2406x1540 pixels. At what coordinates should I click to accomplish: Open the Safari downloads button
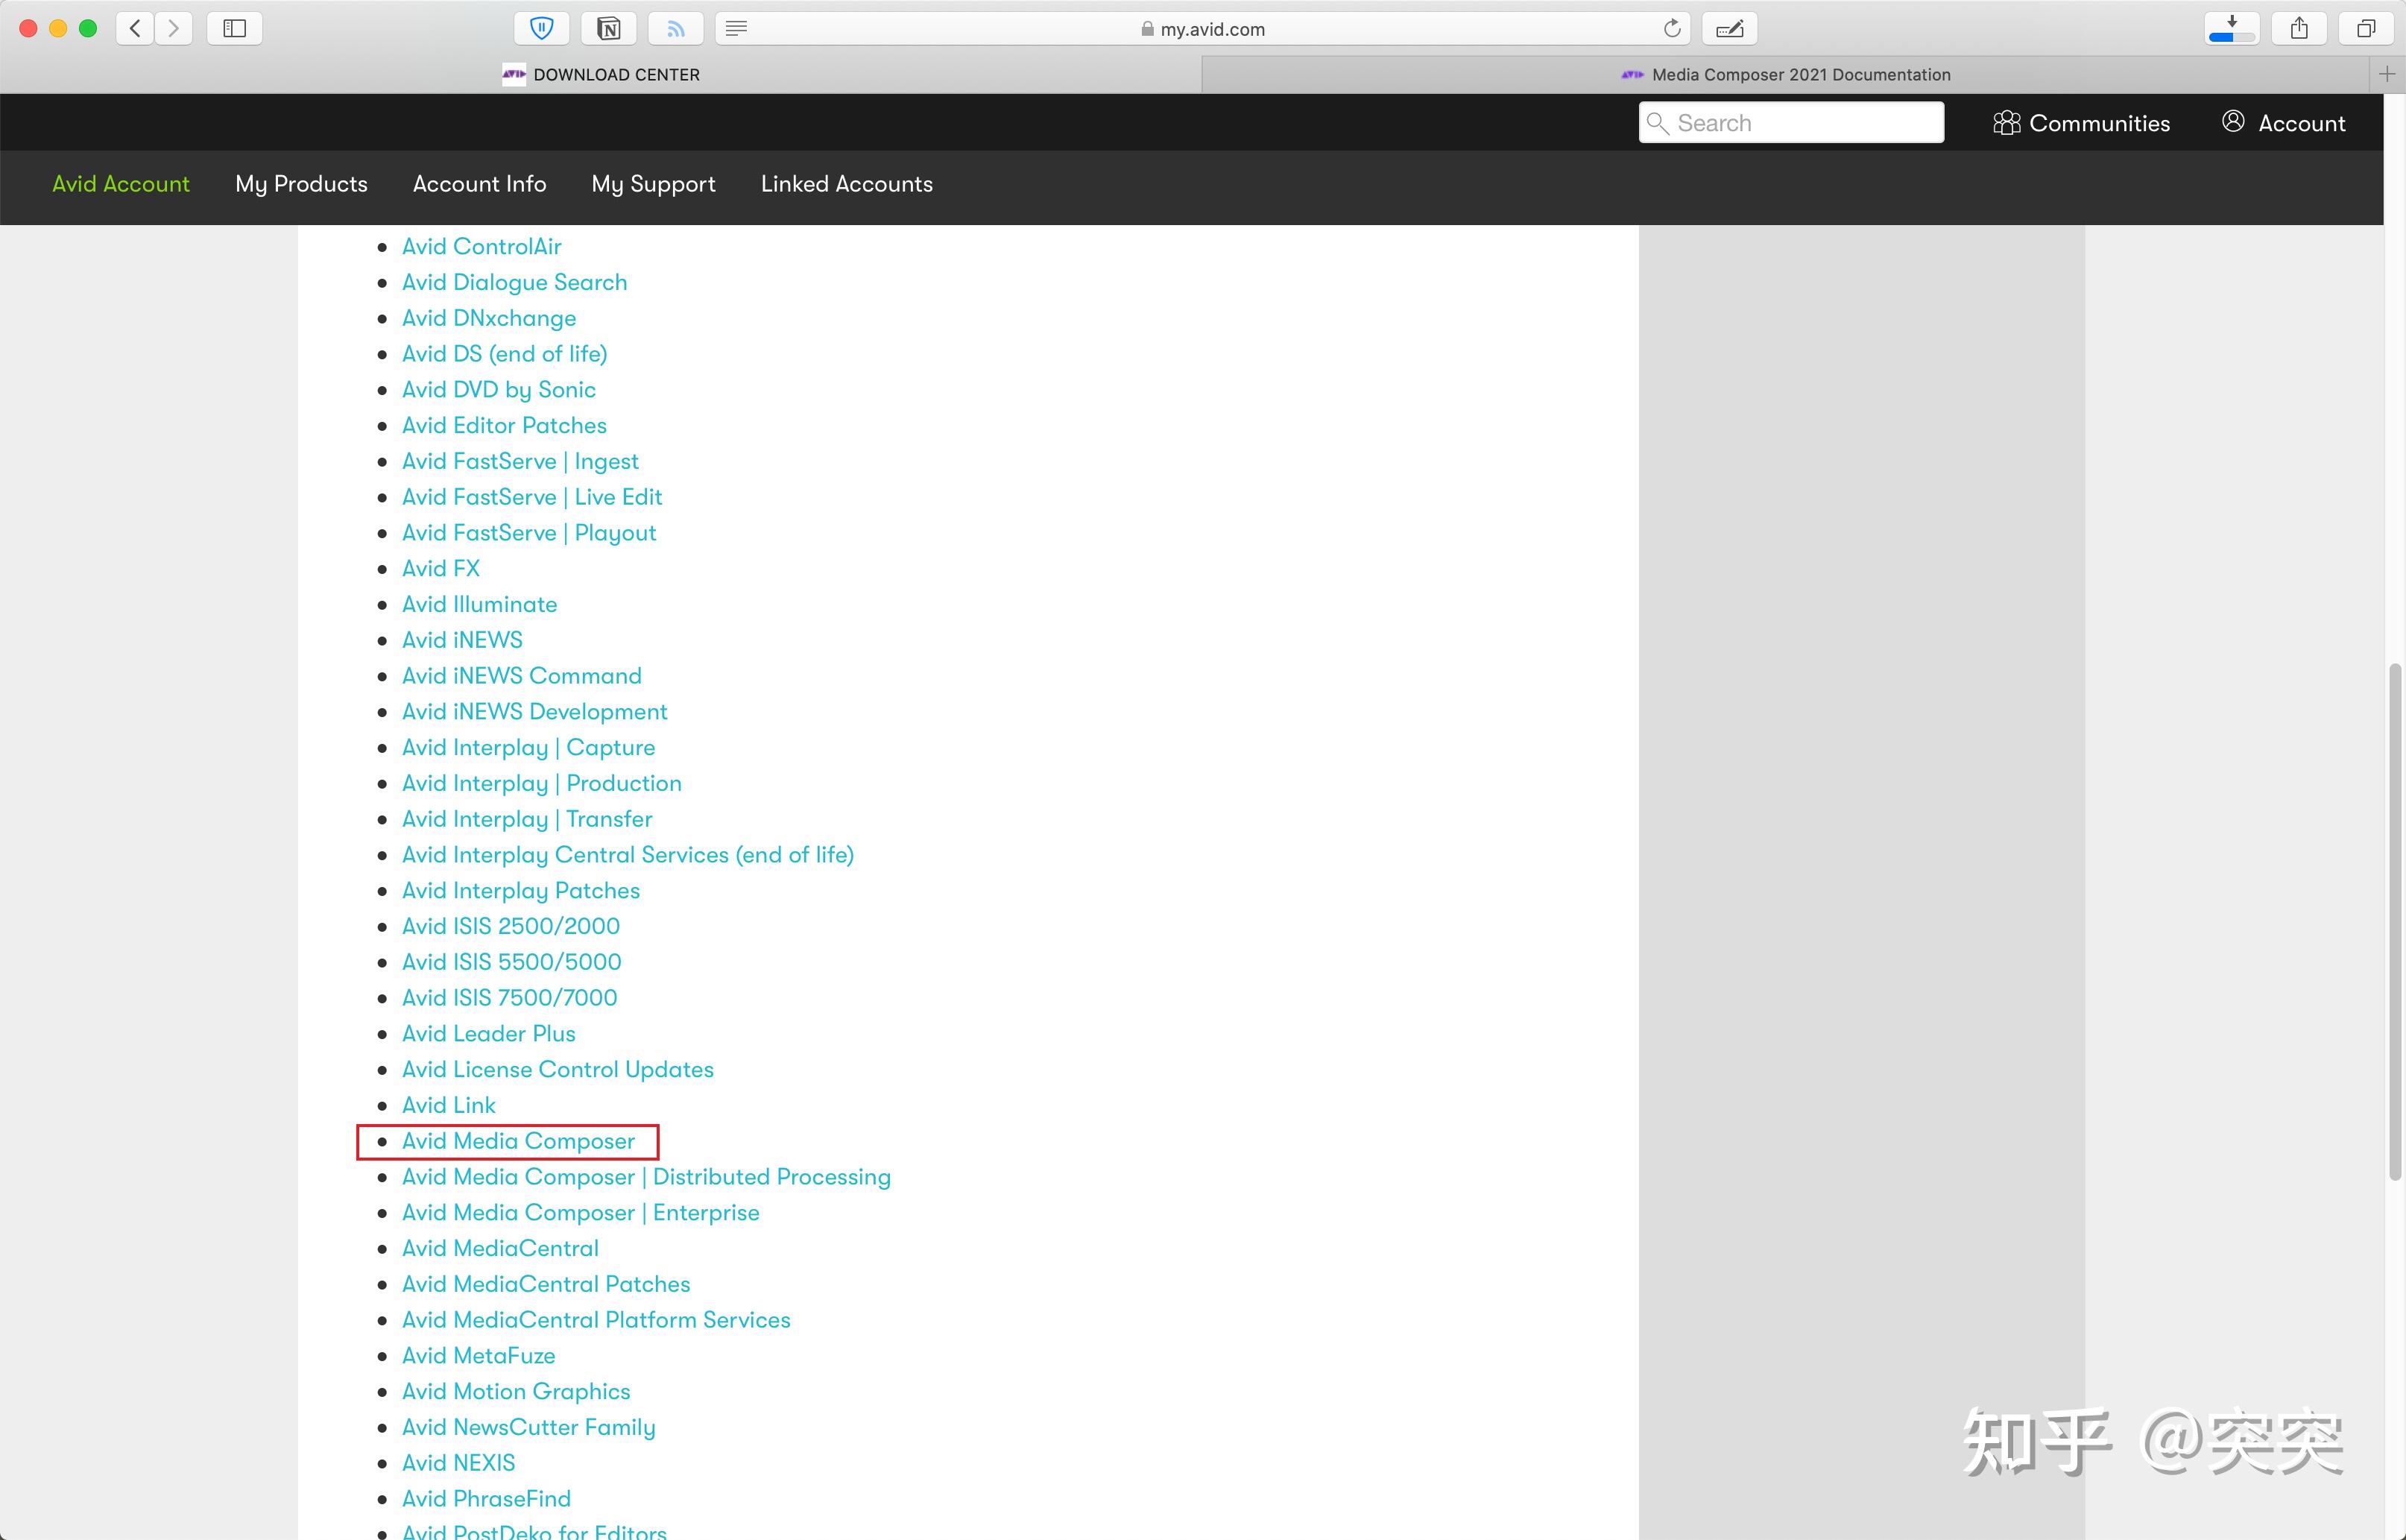click(x=2231, y=28)
